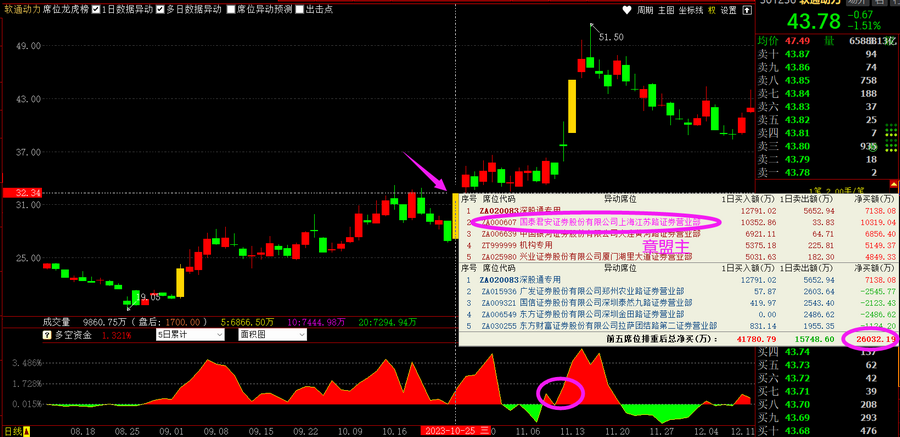Click the upward arrow box icon
This screenshot has height=437, width=900.
(x=747, y=10)
